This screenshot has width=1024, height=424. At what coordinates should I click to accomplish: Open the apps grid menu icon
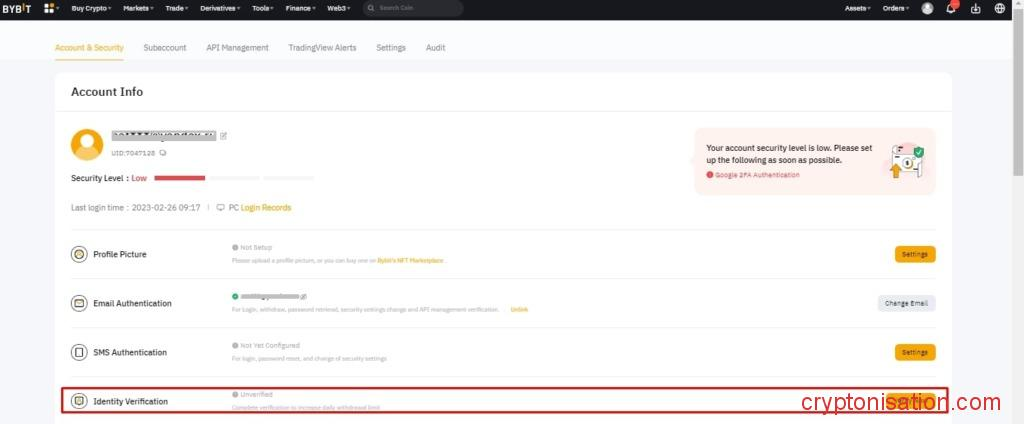coord(49,8)
